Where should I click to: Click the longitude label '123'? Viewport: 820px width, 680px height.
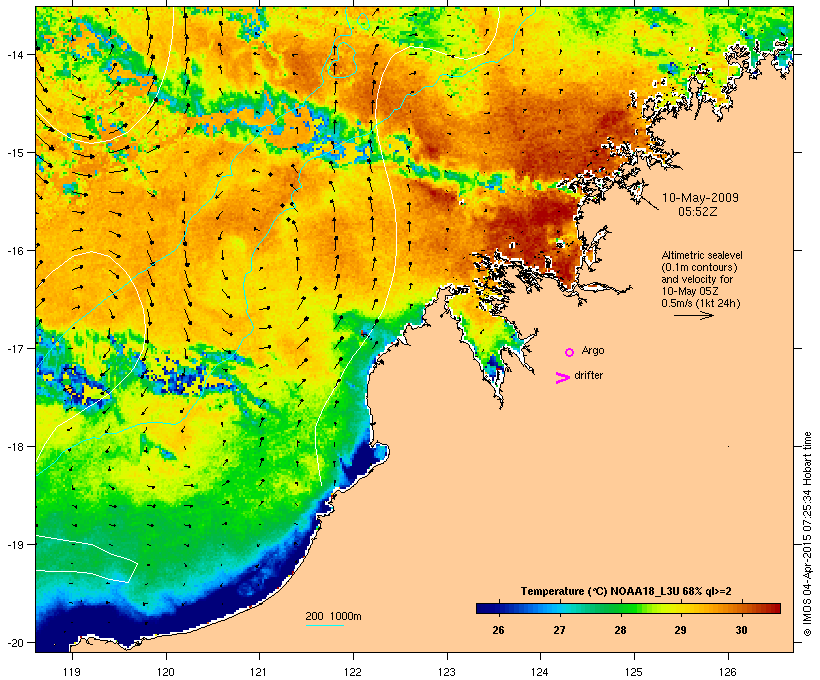click(x=447, y=672)
